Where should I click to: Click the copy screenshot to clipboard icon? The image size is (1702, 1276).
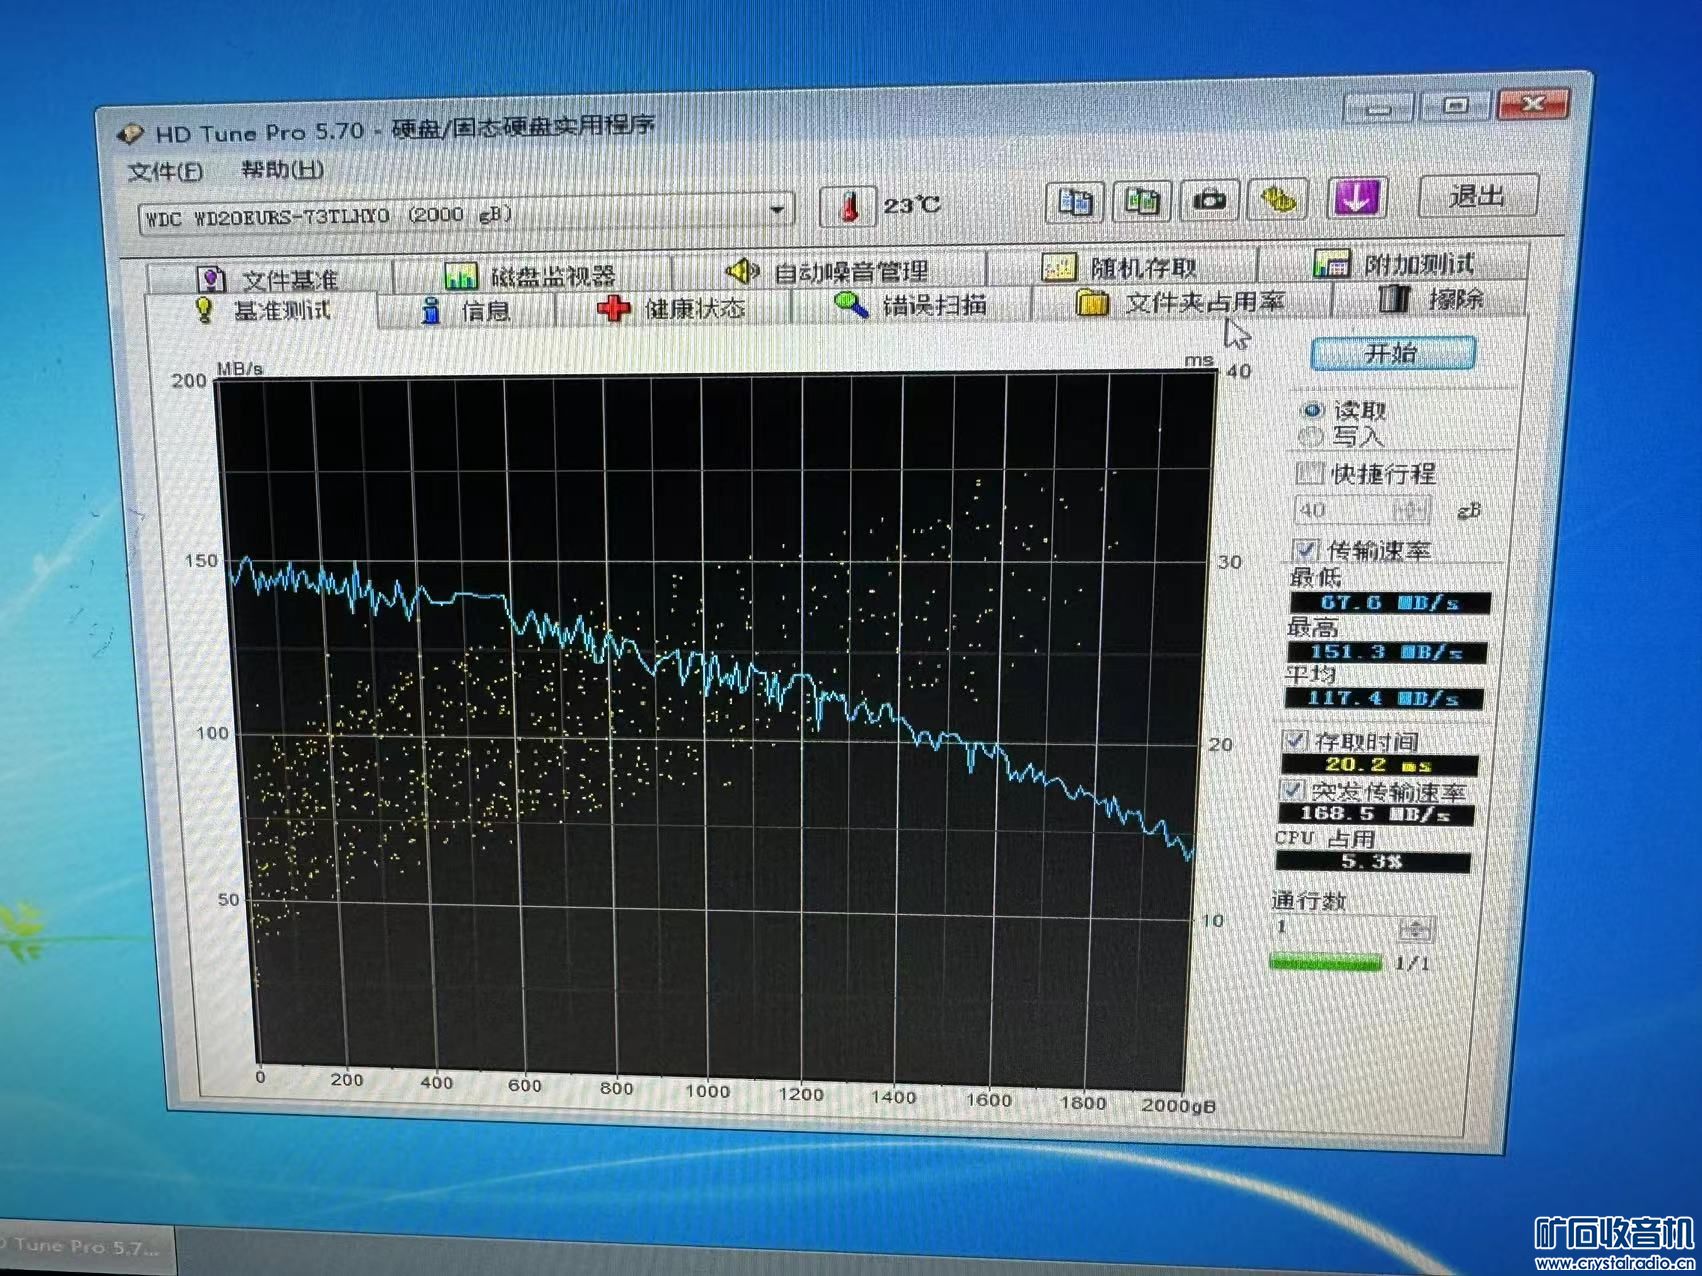[1141, 200]
